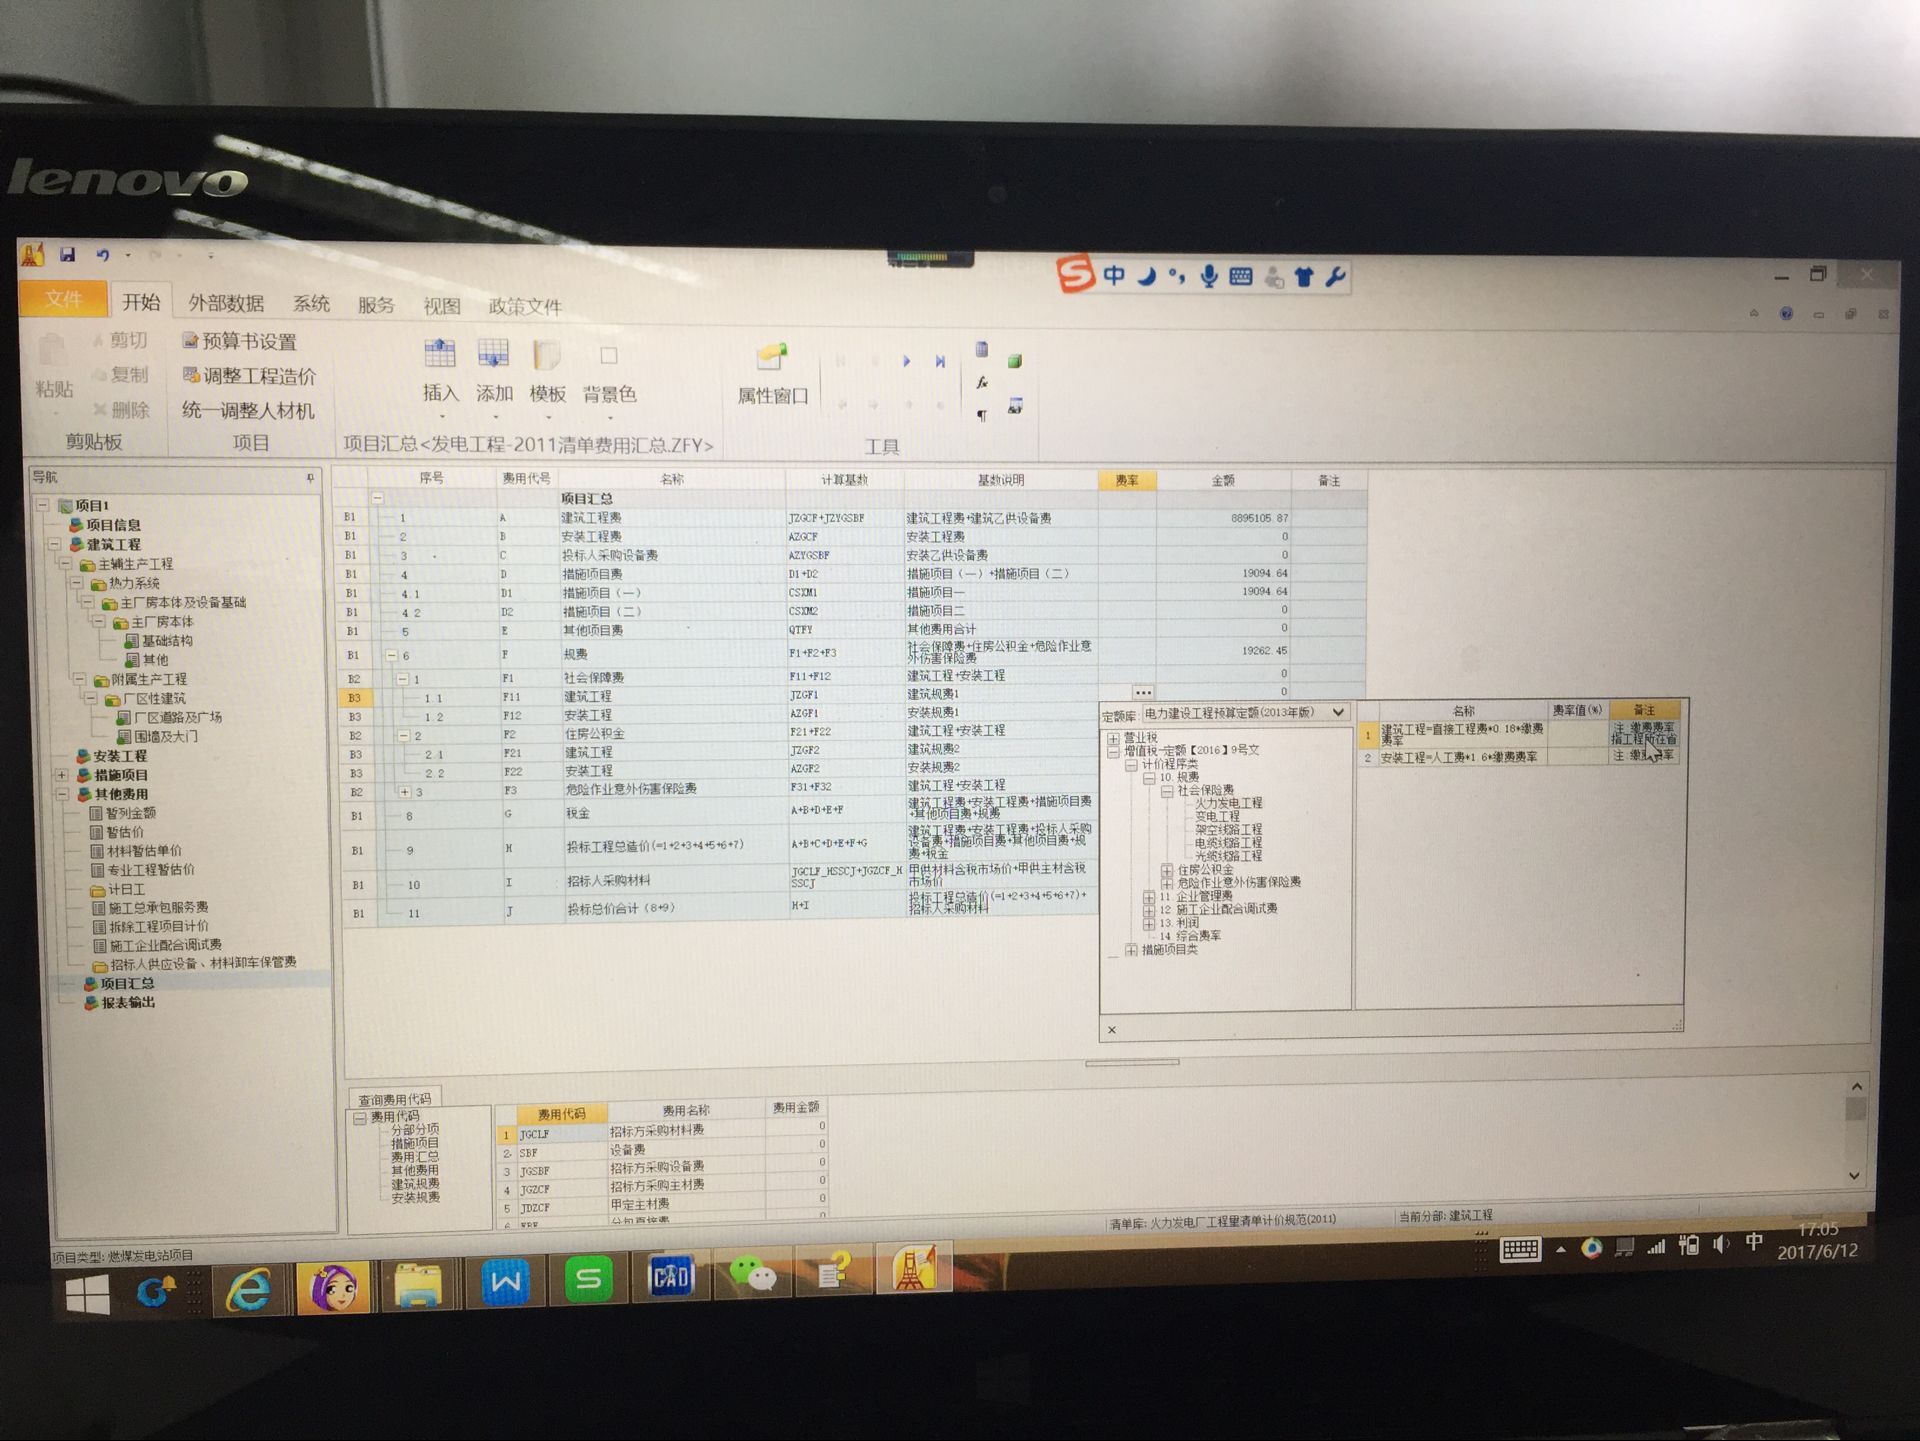
Task: Open File Explorer folder in taskbar
Action: pyautogui.click(x=418, y=1285)
